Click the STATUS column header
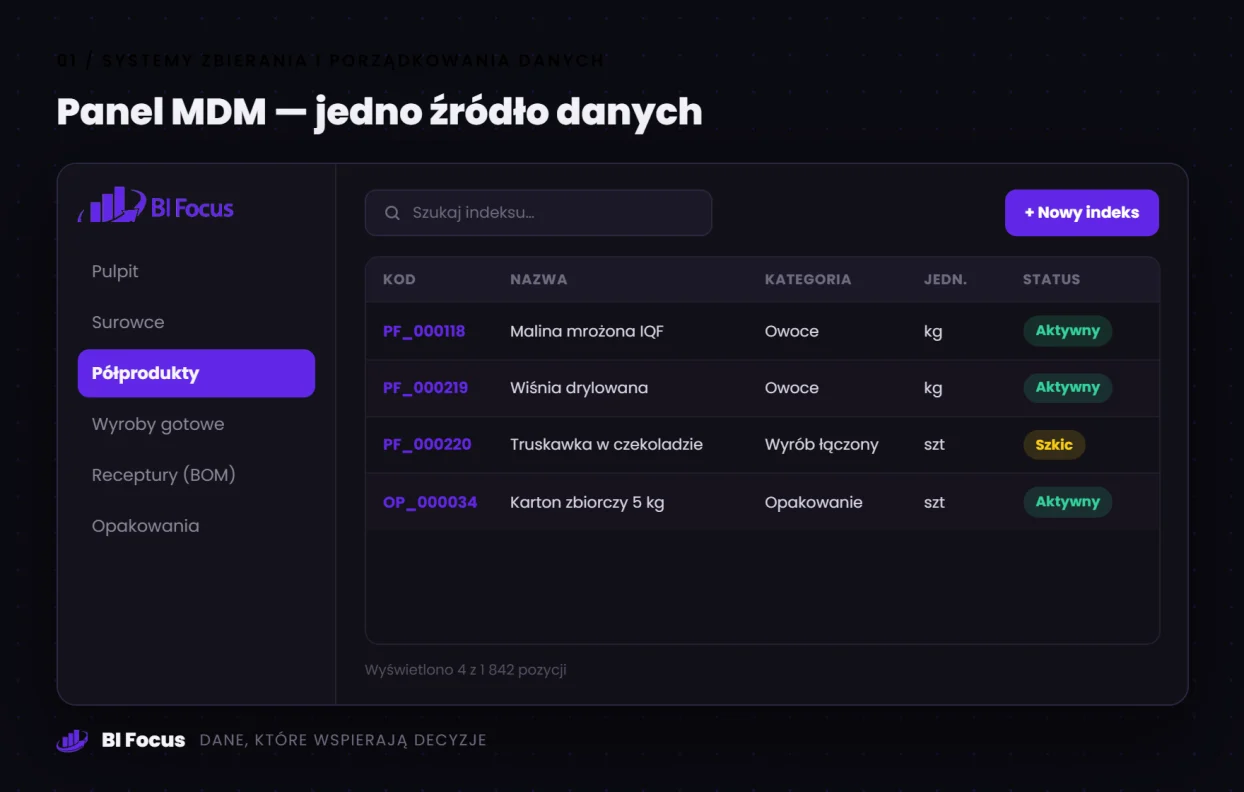Image resolution: width=1244 pixels, height=792 pixels. pyautogui.click(x=1051, y=279)
